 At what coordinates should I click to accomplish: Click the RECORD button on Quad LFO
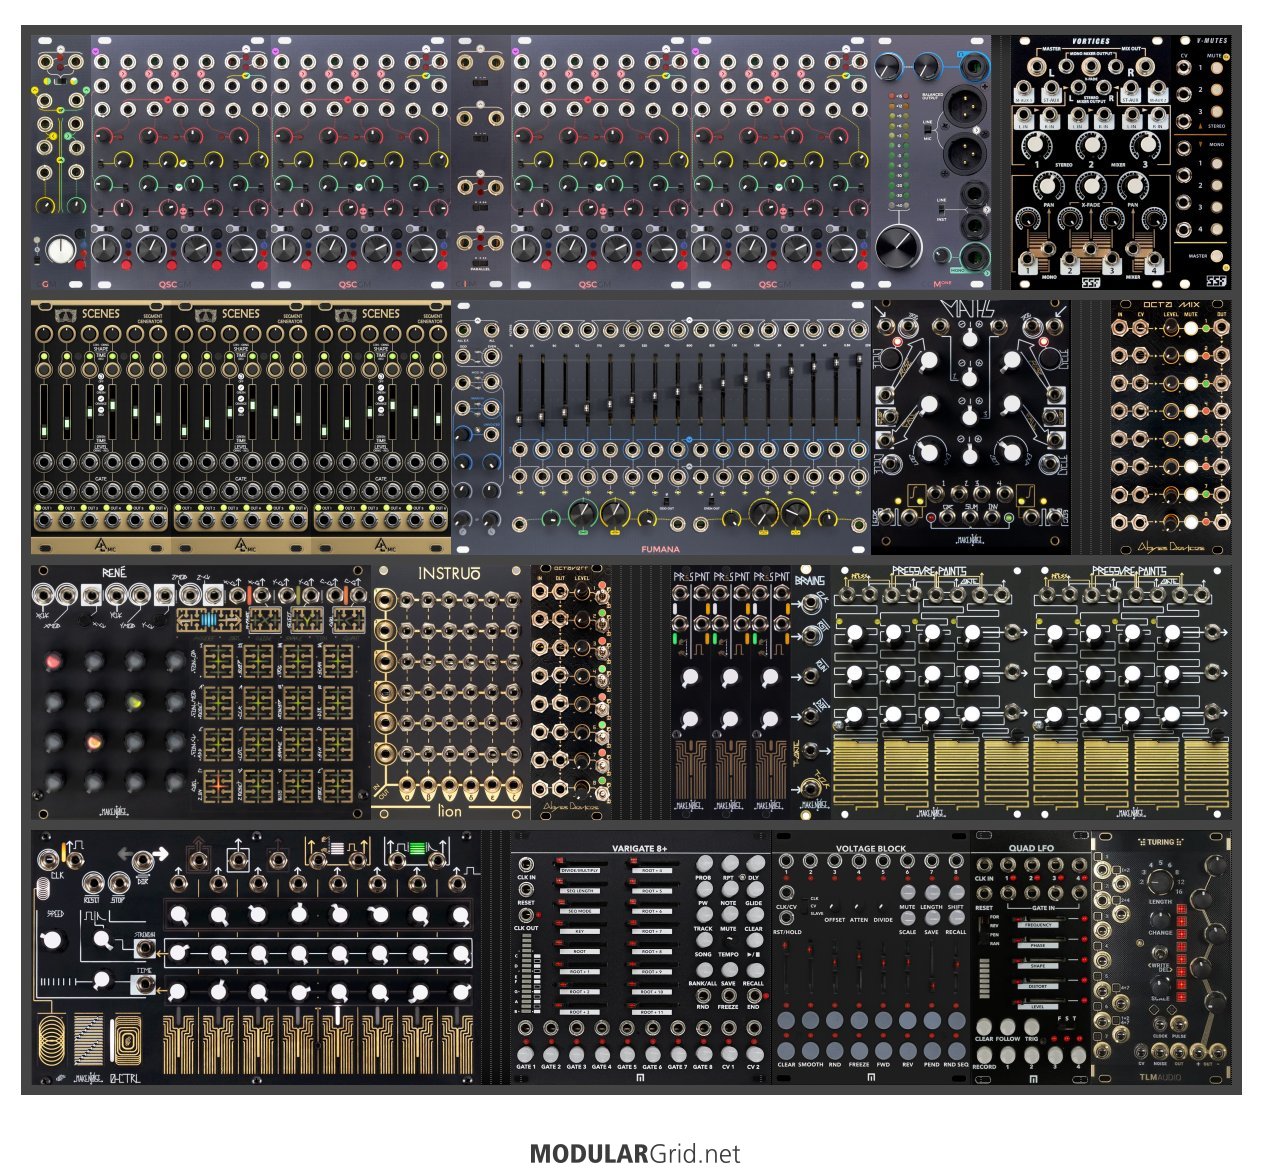click(984, 1055)
